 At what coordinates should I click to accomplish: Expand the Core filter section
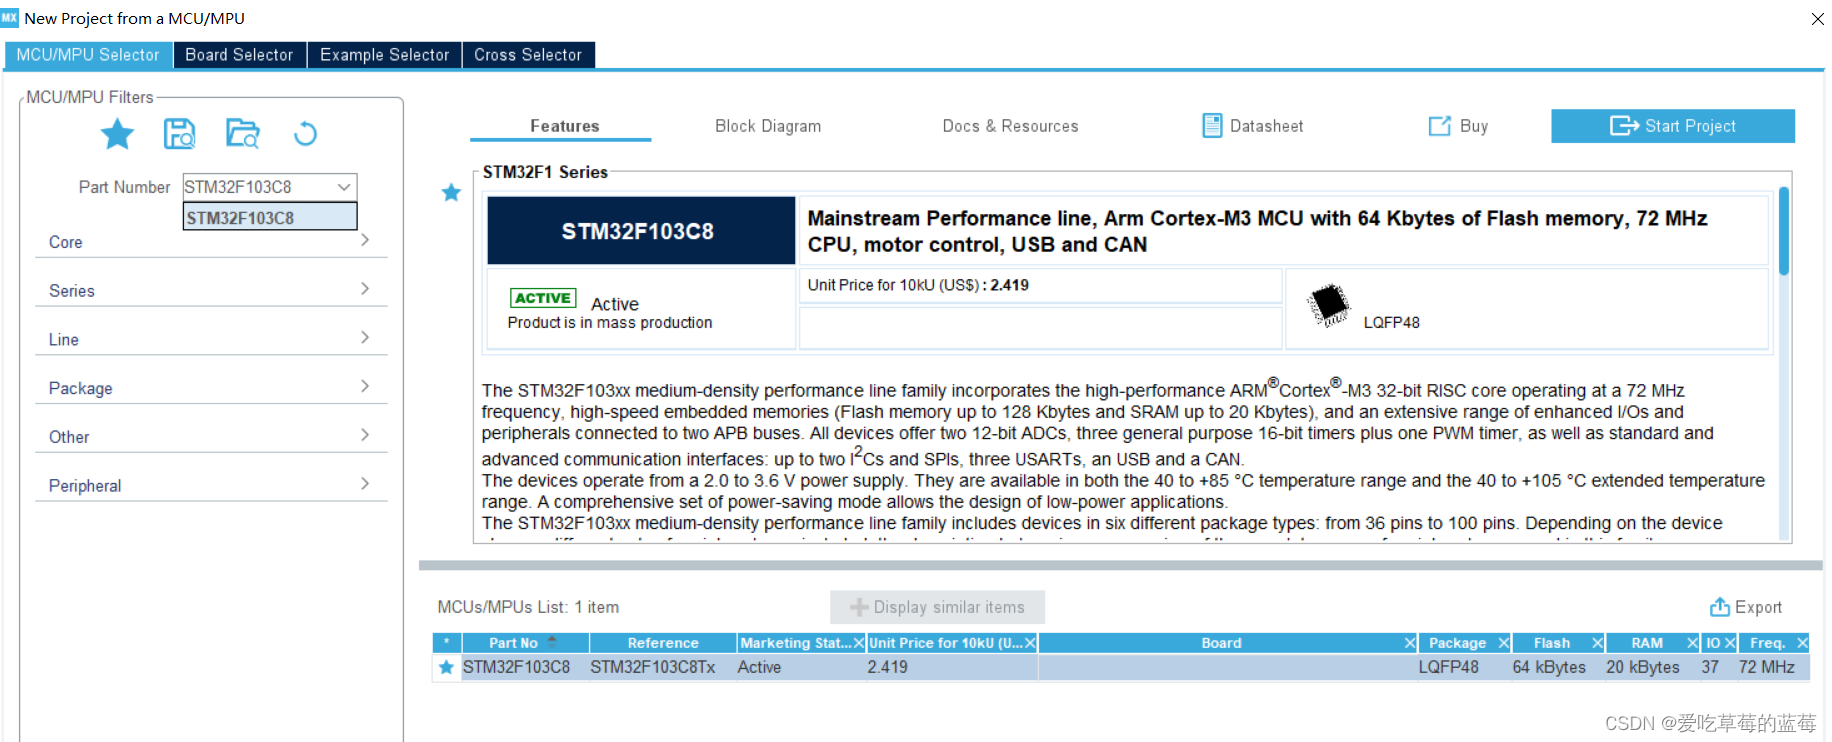[211, 241]
